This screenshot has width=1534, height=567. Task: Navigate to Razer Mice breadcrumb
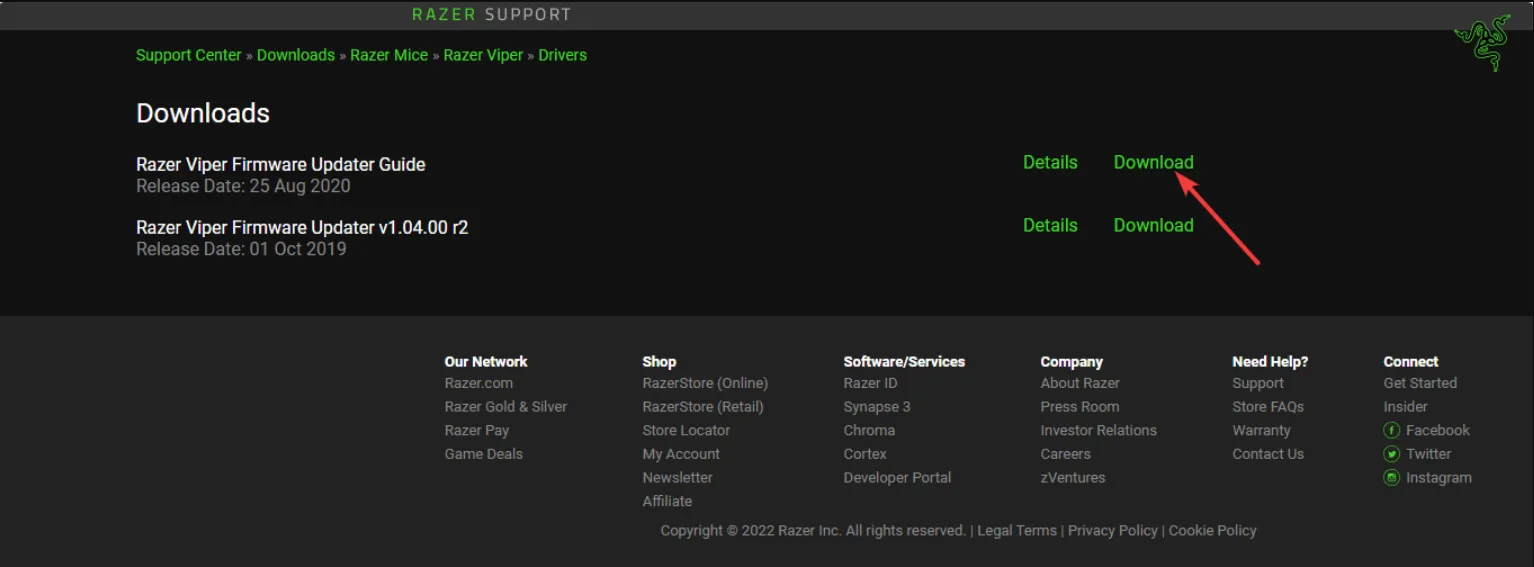coord(389,55)
